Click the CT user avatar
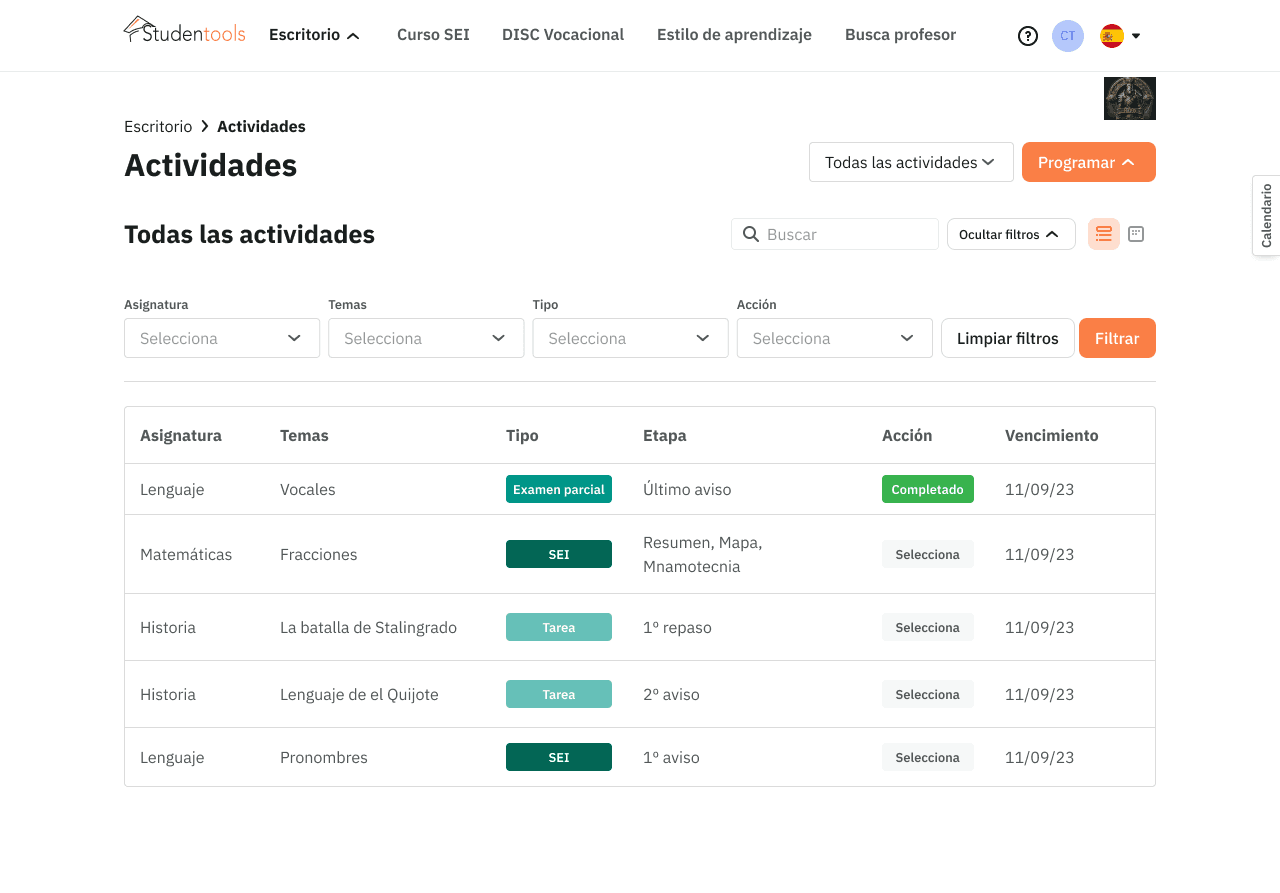The width and height of the screenshot is (1280, 893). pyautogui.click(x=1067, y=36)
